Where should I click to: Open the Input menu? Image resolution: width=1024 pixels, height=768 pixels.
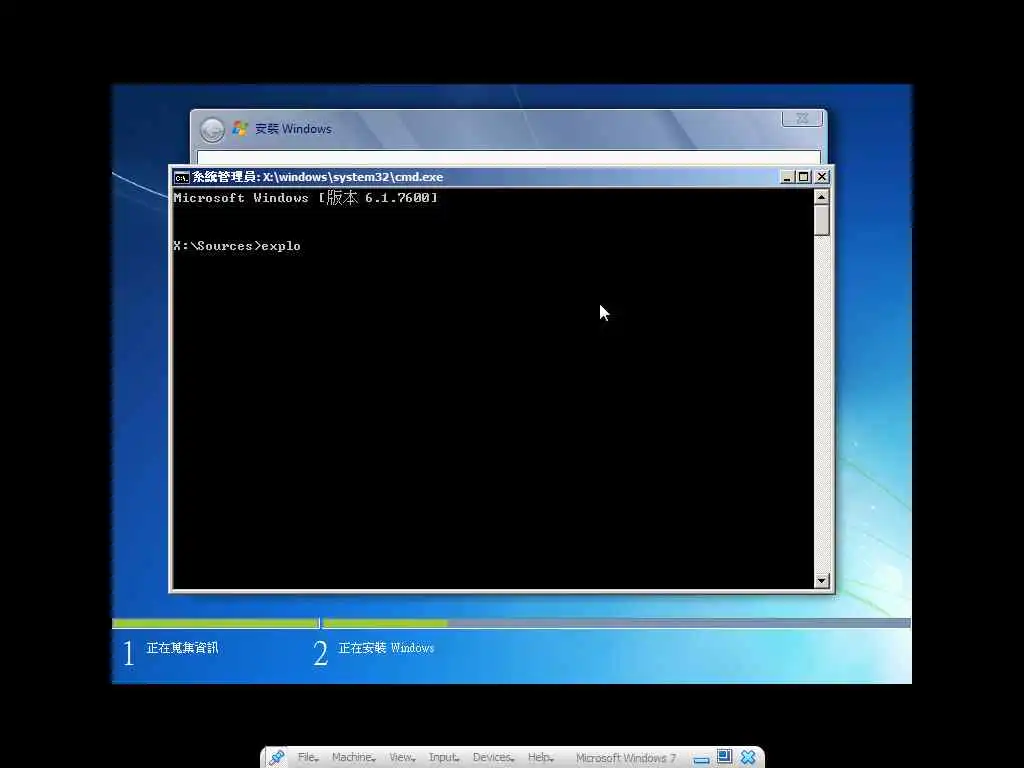[443, 757]
